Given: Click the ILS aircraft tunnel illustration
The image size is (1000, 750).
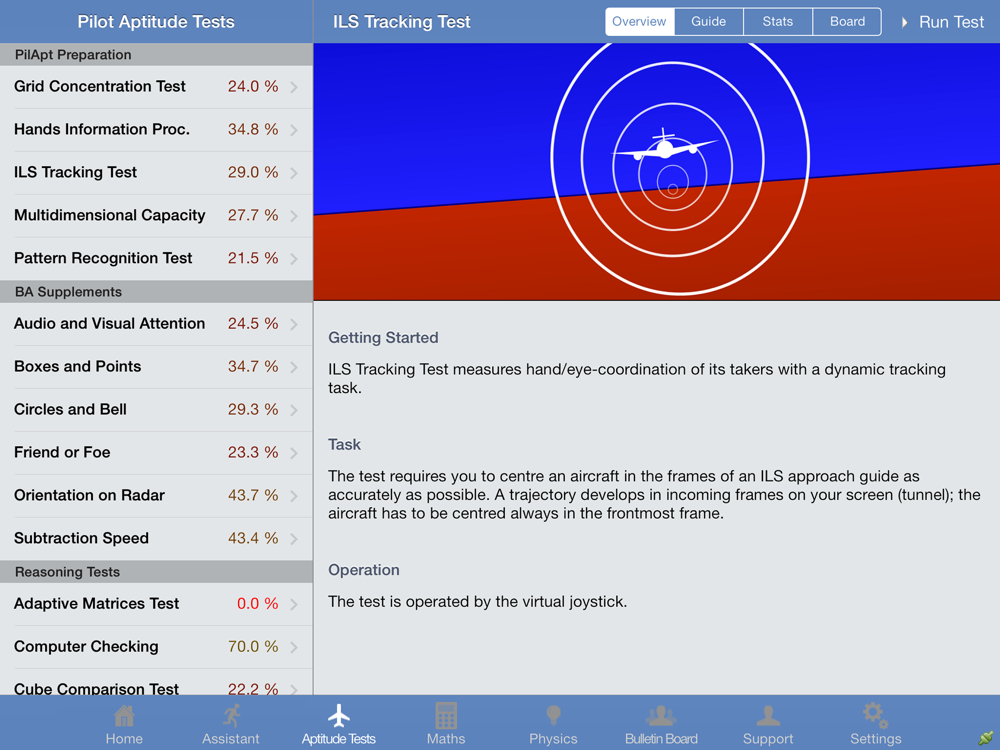Looking at the screenshot, I should [x=657, y=172].
